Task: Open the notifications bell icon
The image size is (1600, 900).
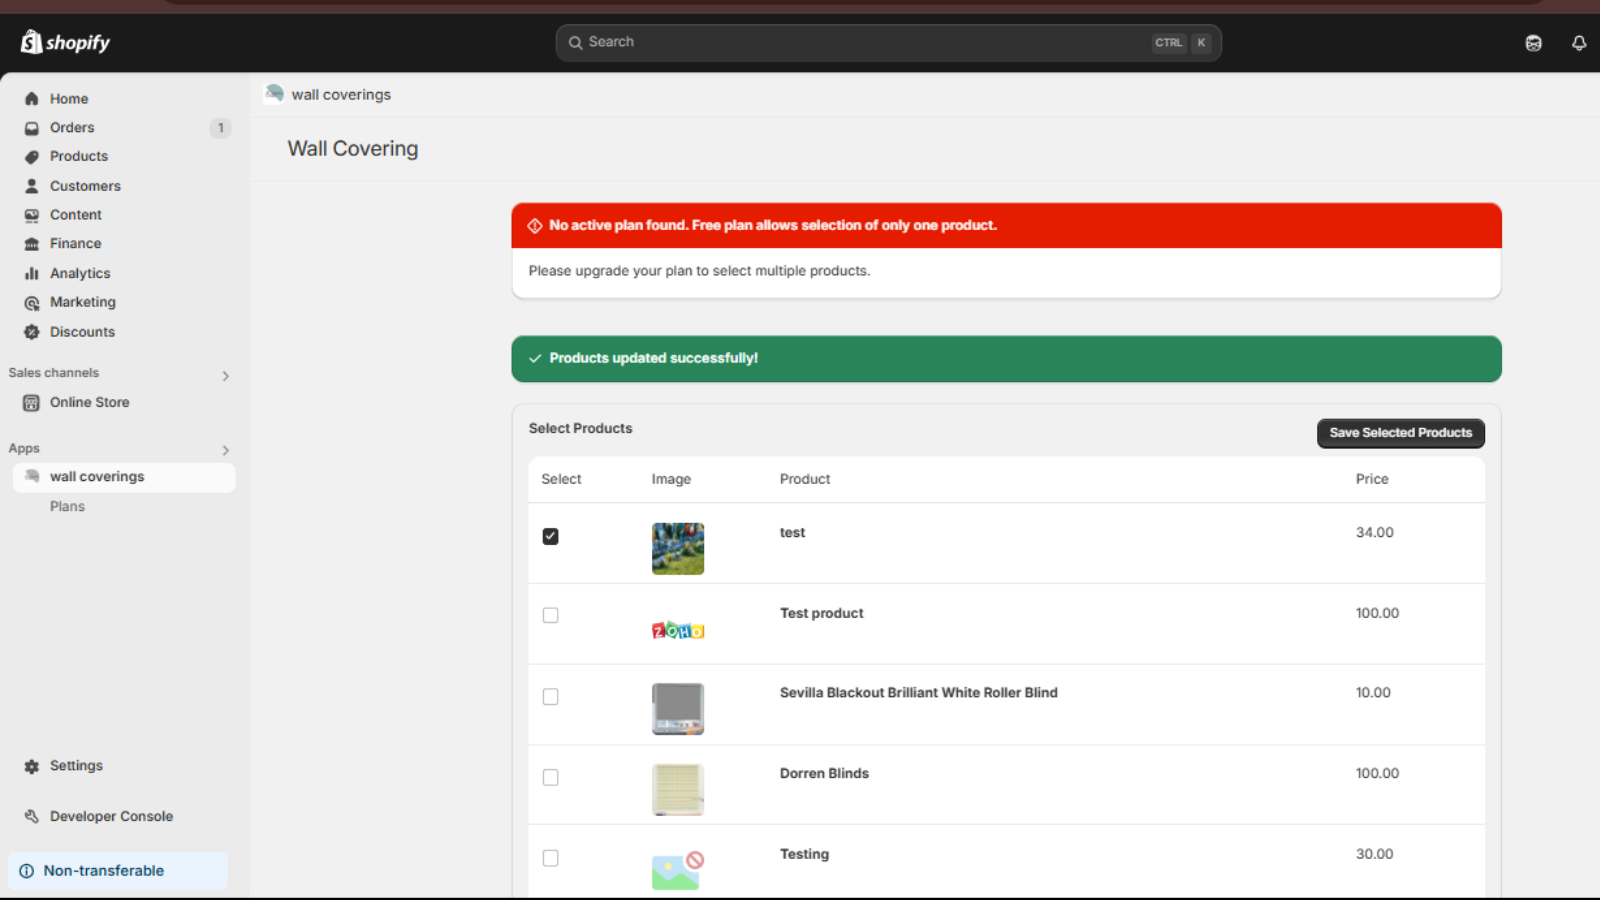Action: [1579, 43]
